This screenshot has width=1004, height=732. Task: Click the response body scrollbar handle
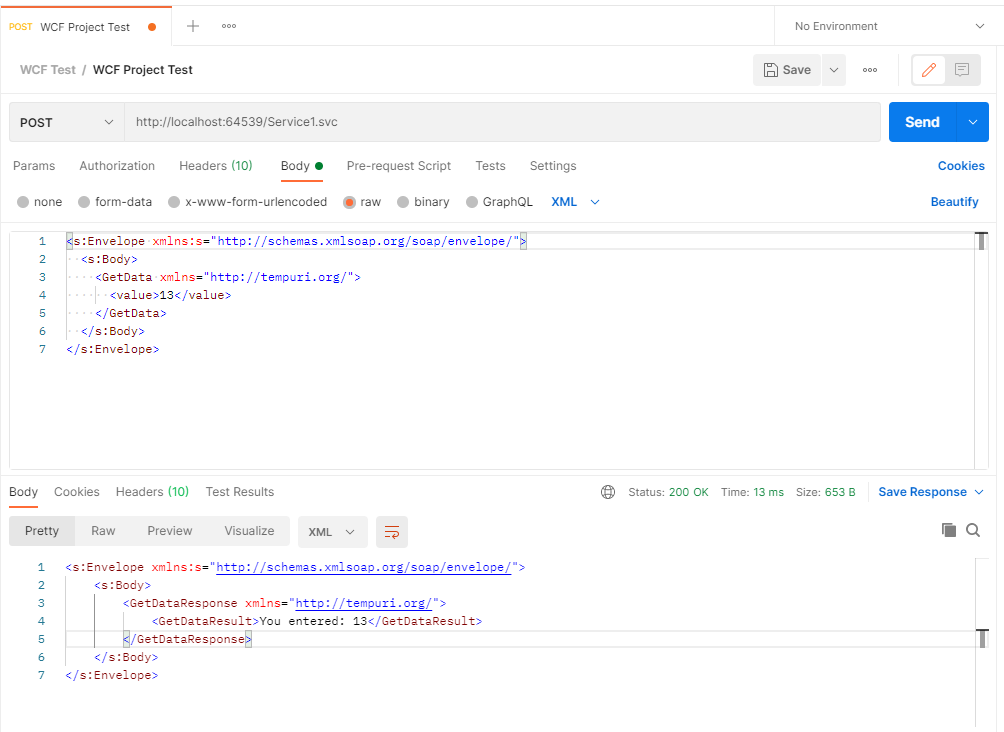pyautogui.click(x=982, y=638)
